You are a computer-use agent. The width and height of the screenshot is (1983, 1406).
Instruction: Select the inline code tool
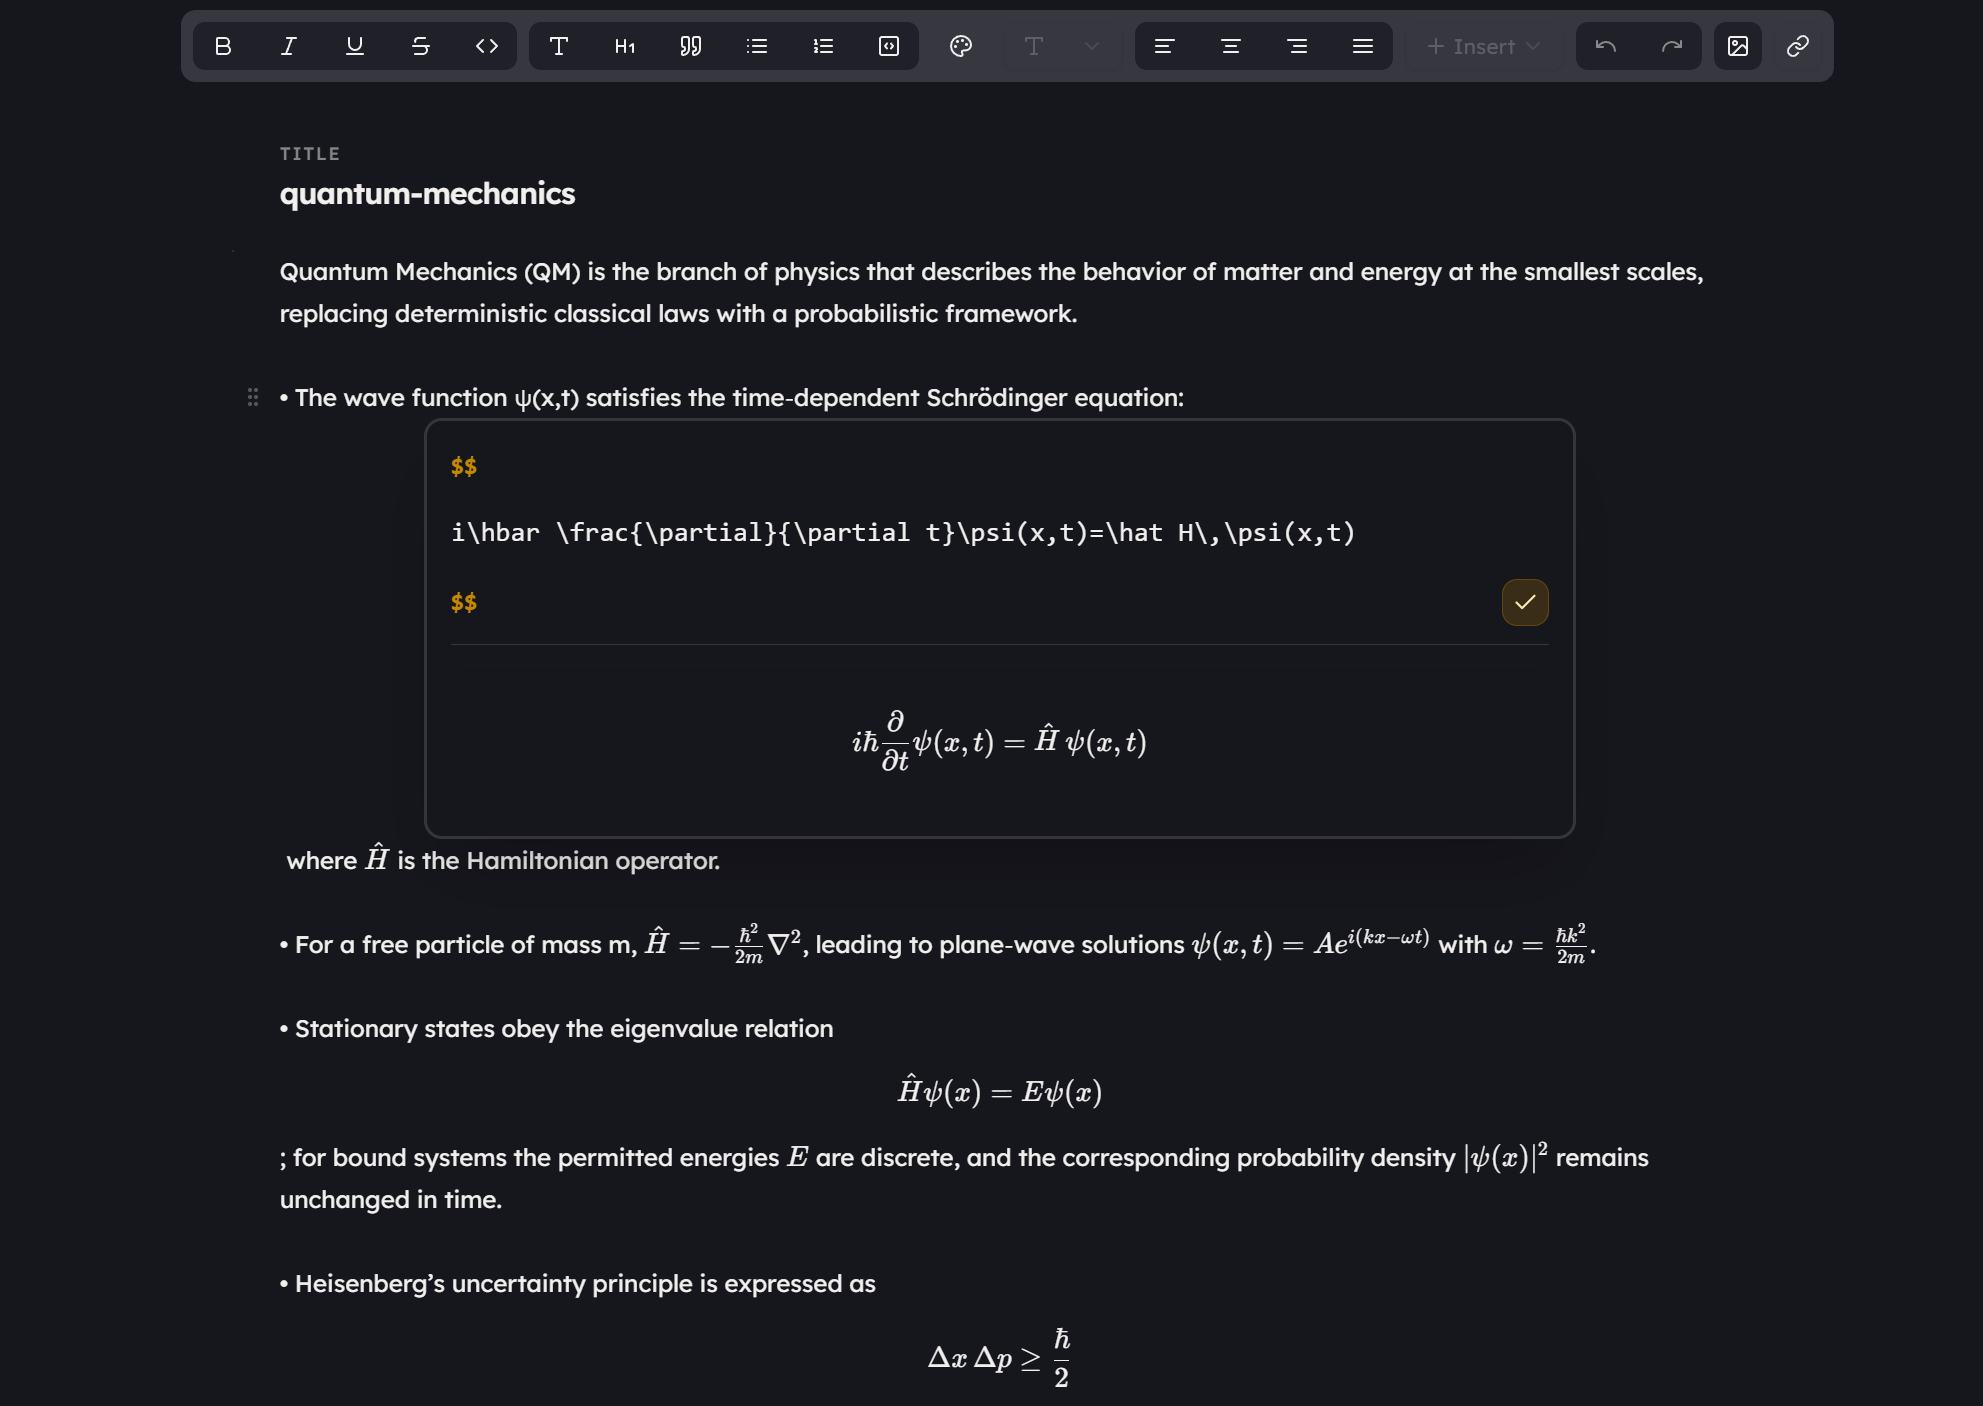point(487,46)
